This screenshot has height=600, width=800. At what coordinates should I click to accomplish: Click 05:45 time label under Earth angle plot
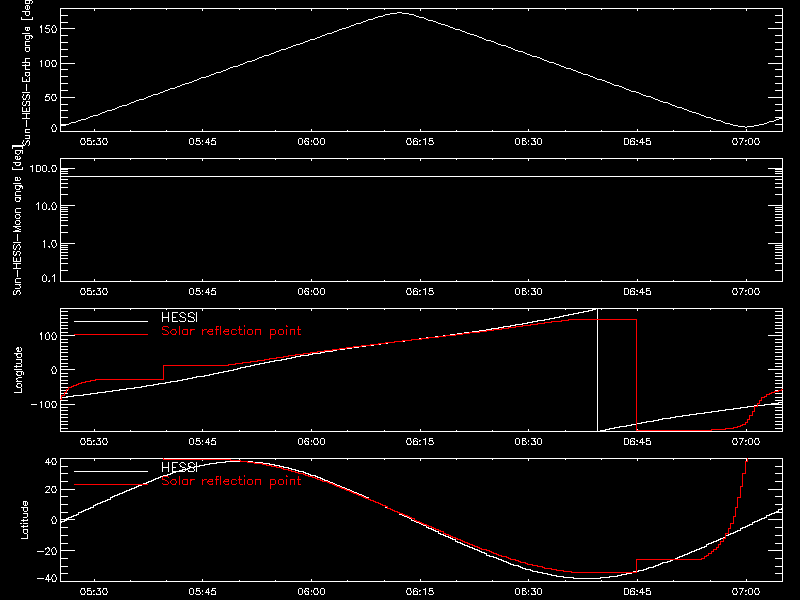203,142
